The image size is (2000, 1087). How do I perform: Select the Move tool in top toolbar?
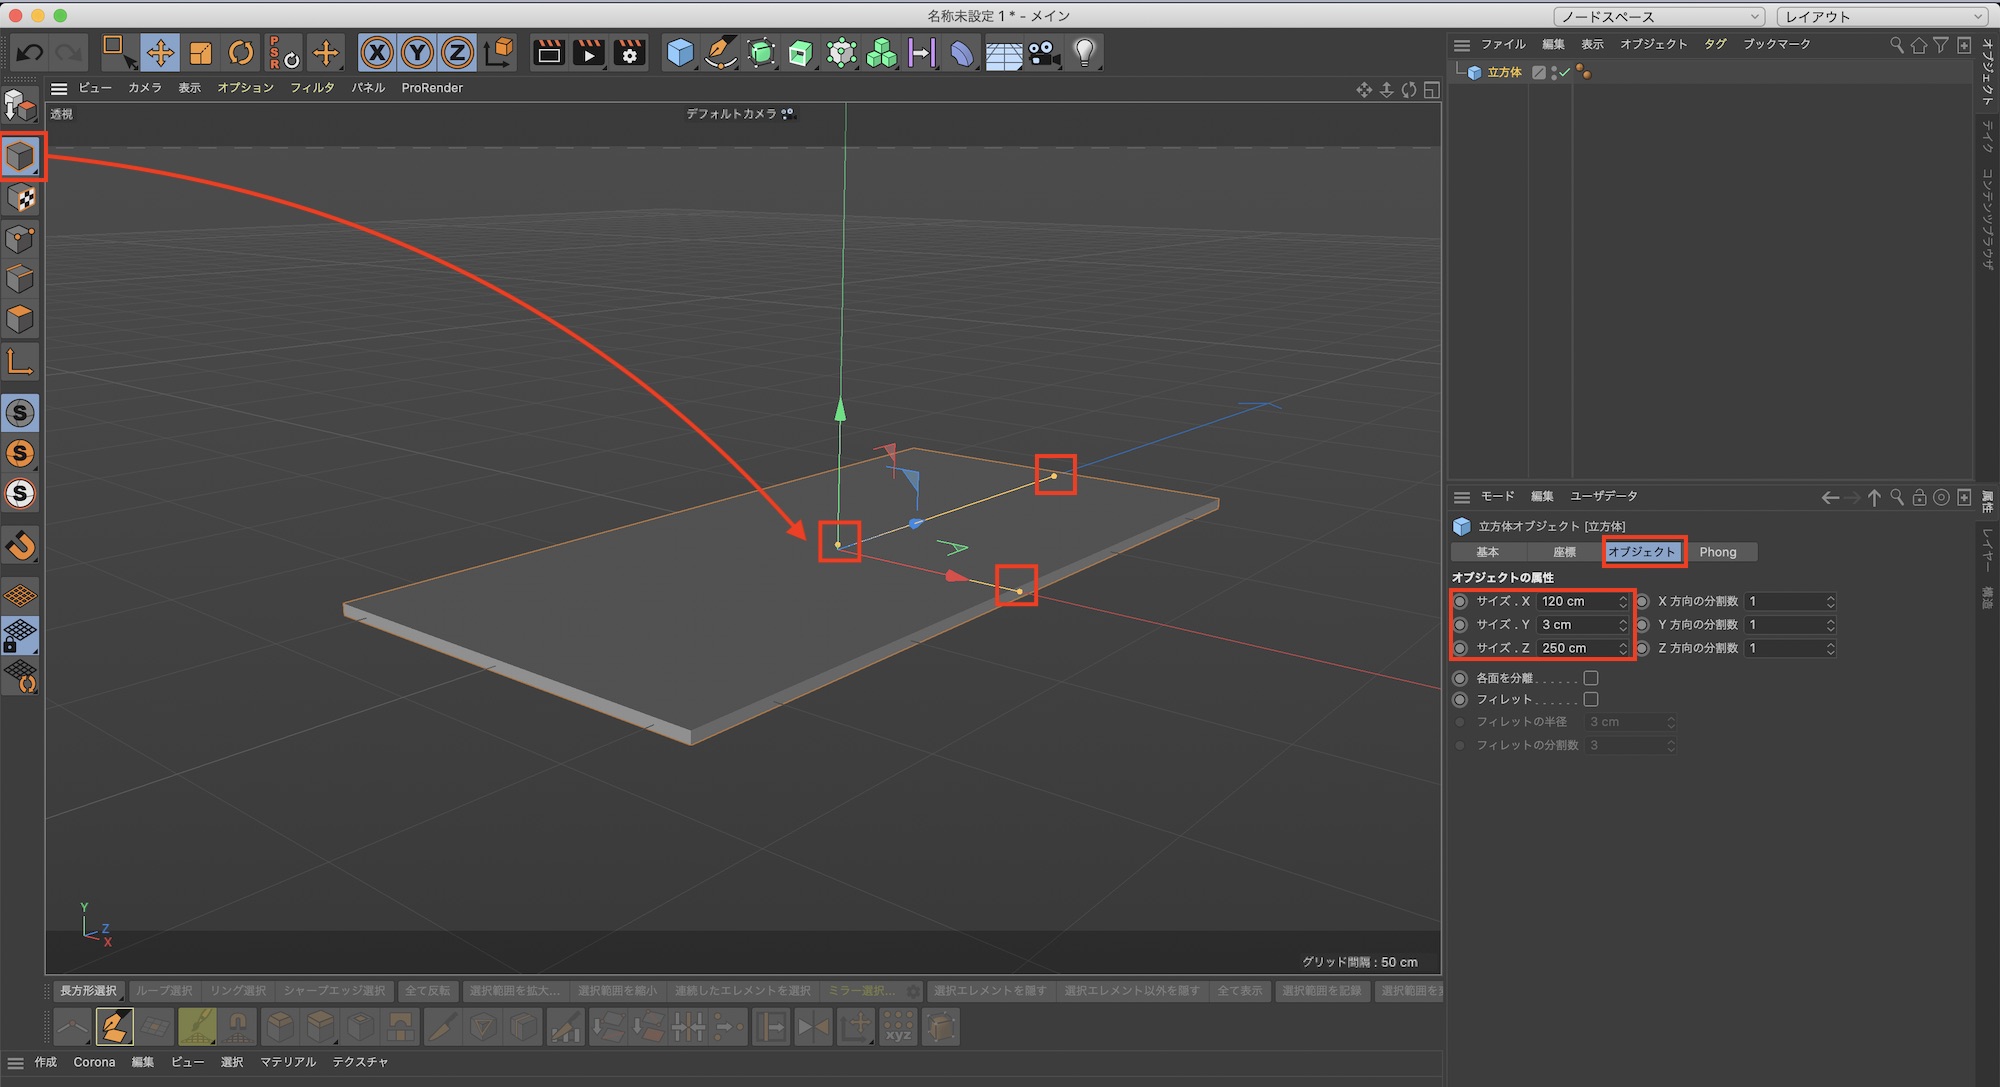160,52
